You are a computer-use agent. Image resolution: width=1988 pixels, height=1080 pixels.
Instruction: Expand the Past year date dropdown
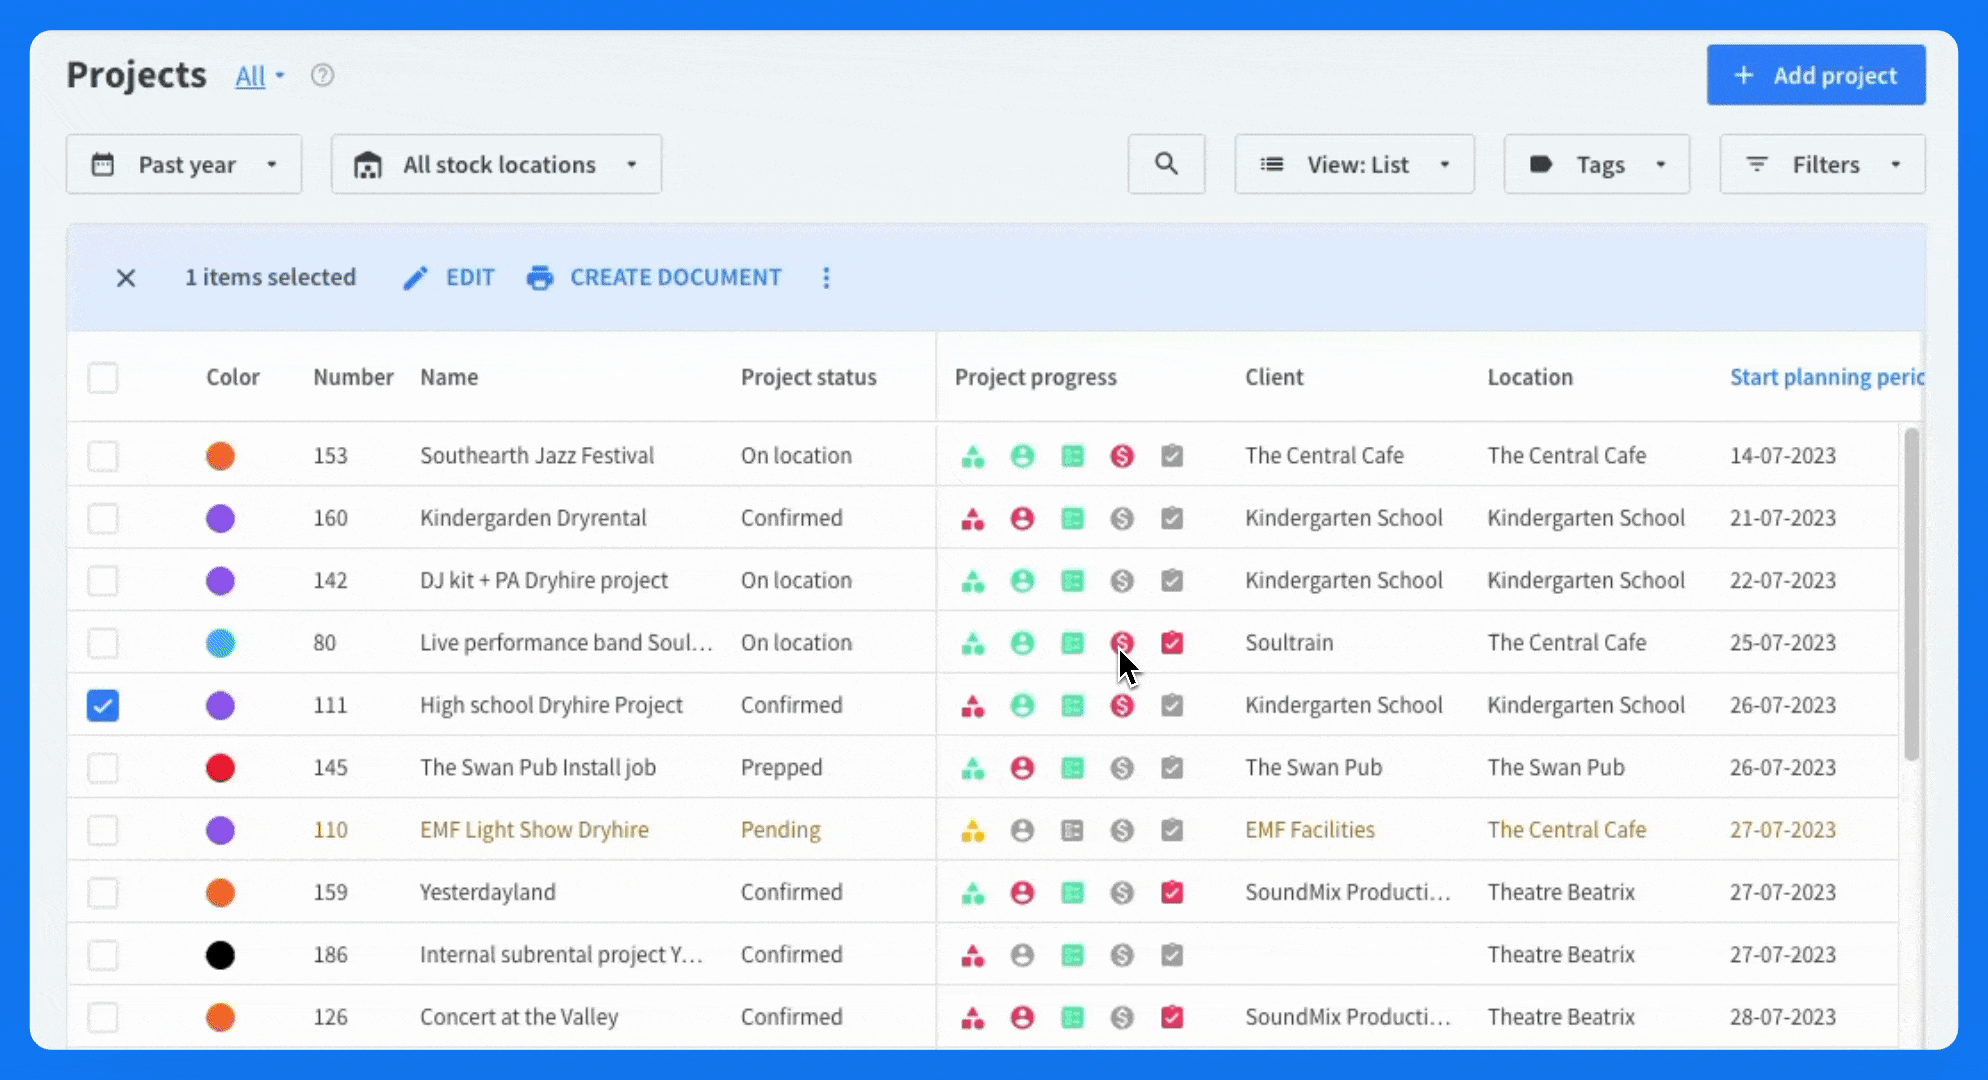click(x=184, y=164)
